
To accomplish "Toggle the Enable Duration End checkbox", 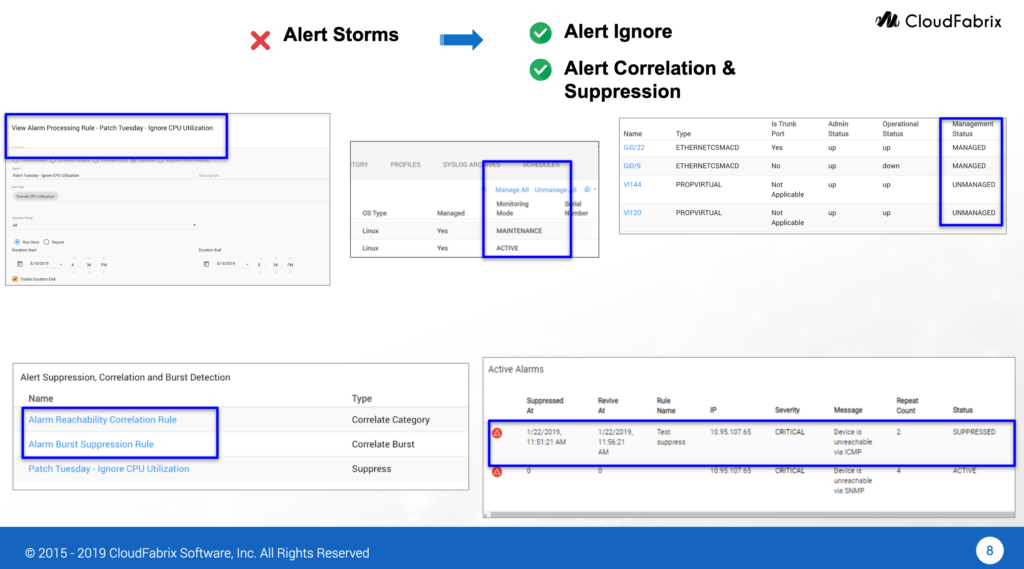I will (15, 279).
